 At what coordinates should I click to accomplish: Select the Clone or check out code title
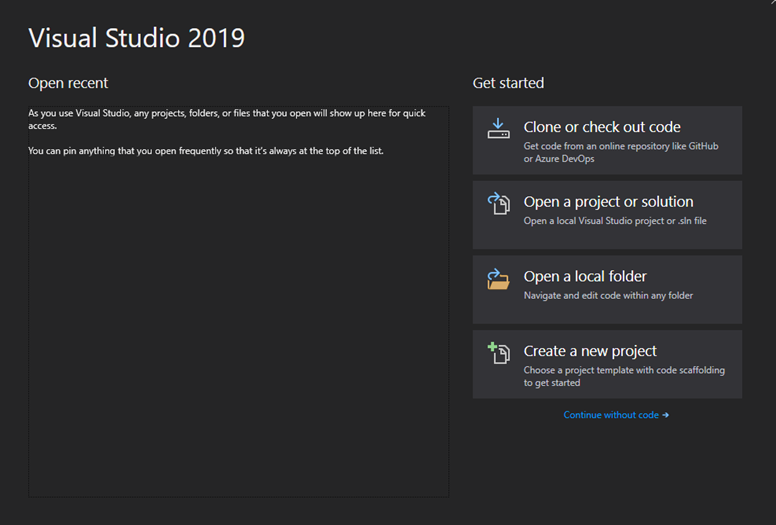pos(601,127)
